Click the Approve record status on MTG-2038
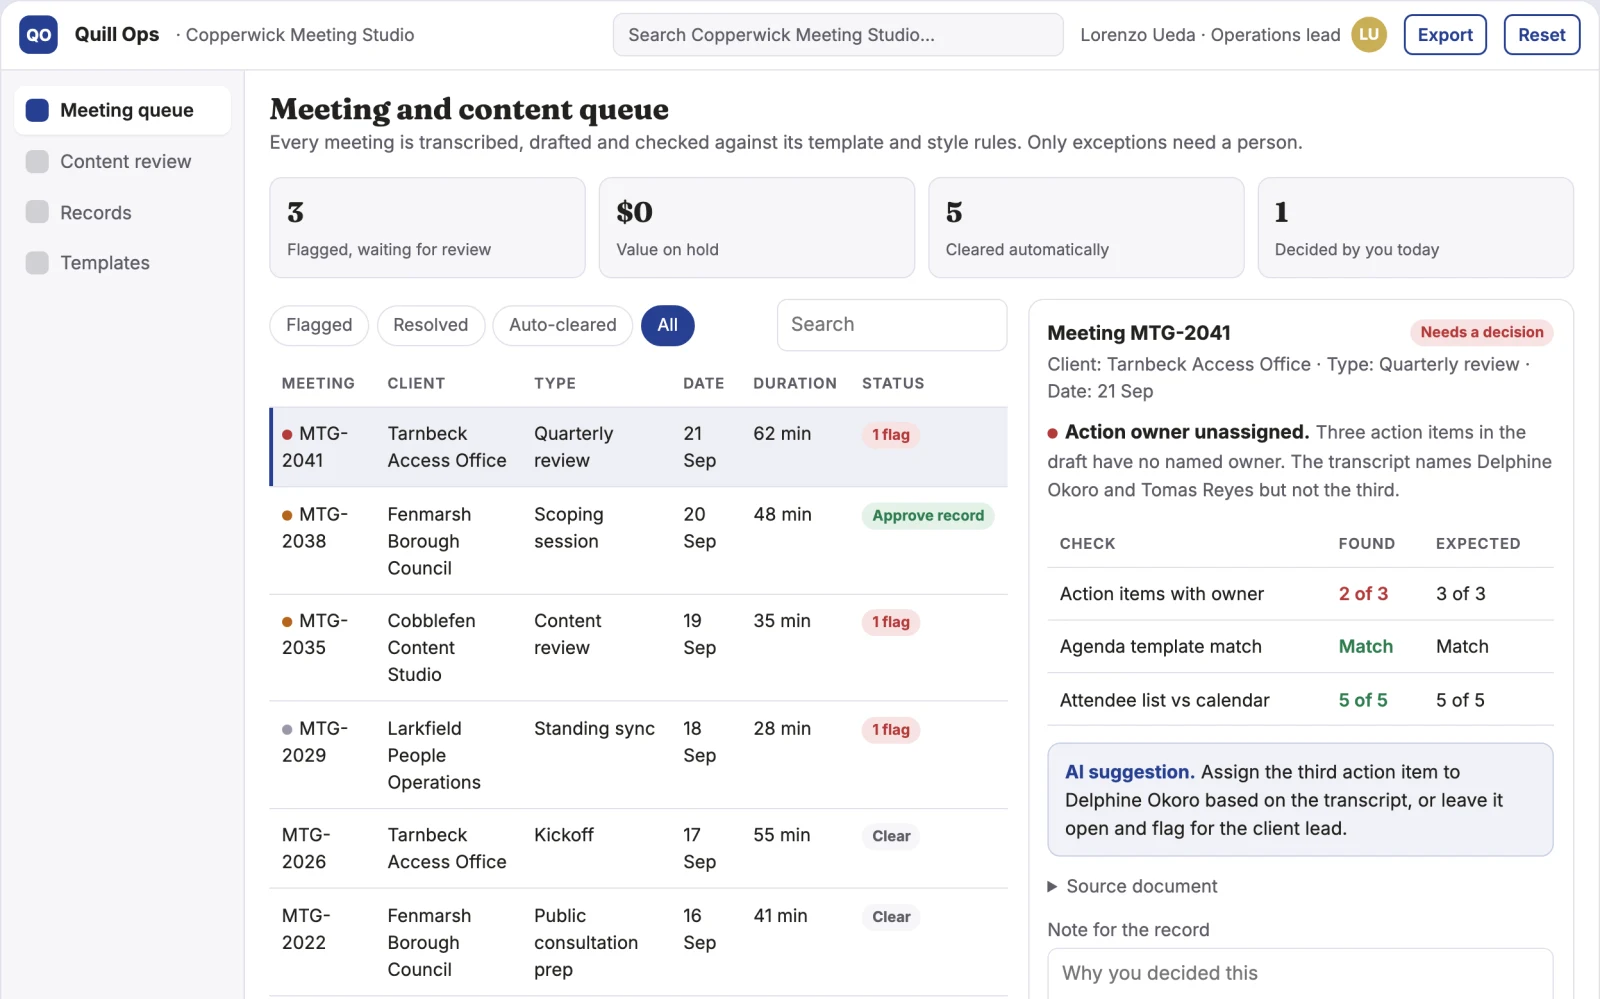The height and width of the screenshot is (999, 1600). [x=928, y=516]
